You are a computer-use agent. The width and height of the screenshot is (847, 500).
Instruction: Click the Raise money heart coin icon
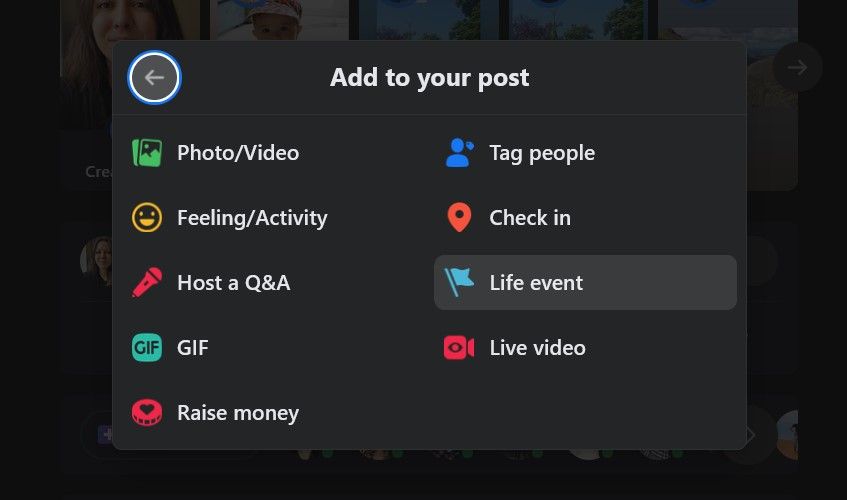point(147,413)
